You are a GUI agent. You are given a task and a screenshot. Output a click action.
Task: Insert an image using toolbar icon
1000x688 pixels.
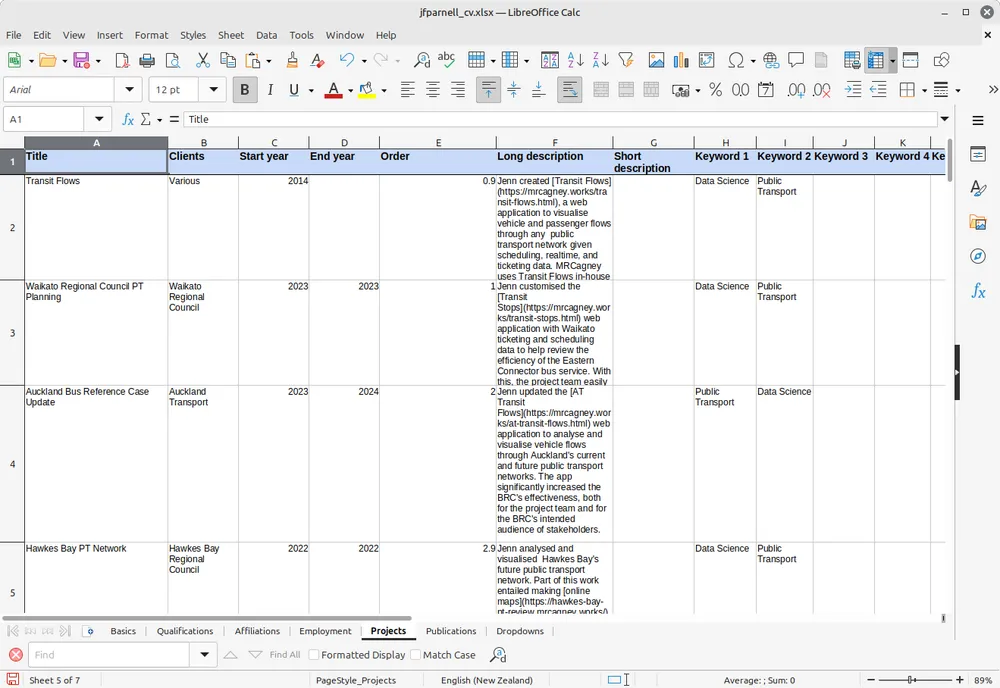656,61
